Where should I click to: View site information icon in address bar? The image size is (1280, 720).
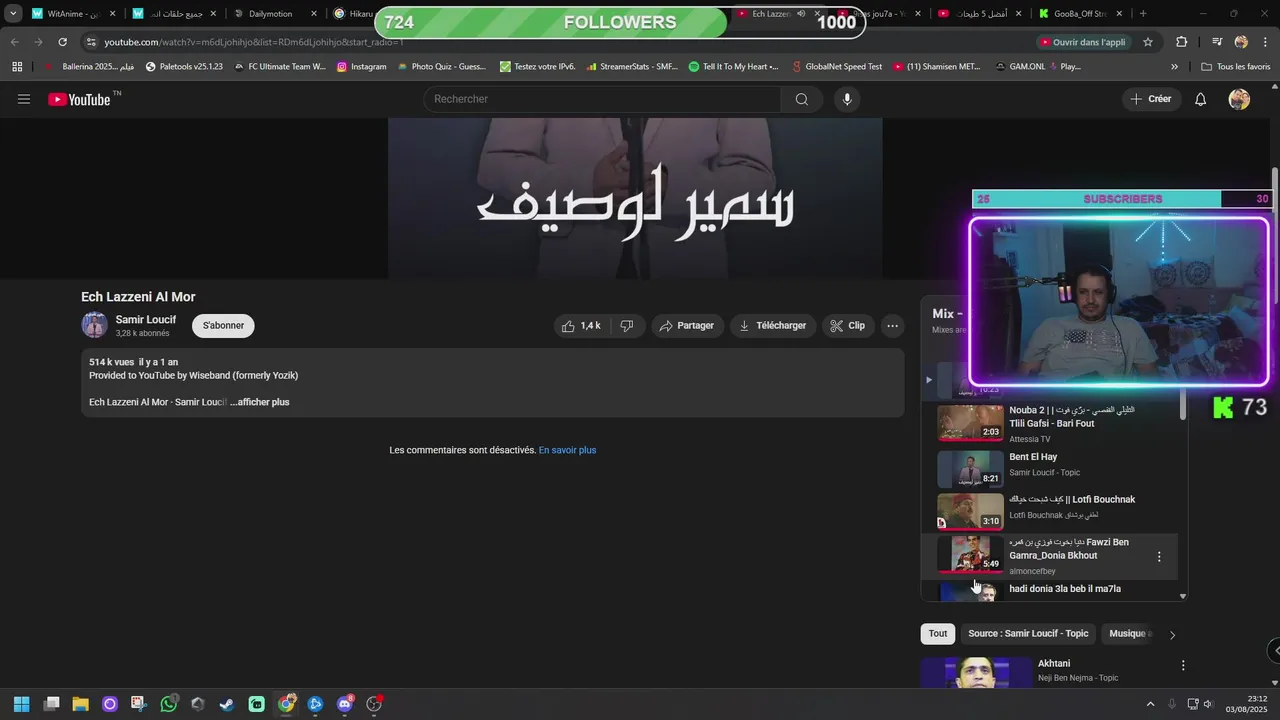[x=91, y=42]
